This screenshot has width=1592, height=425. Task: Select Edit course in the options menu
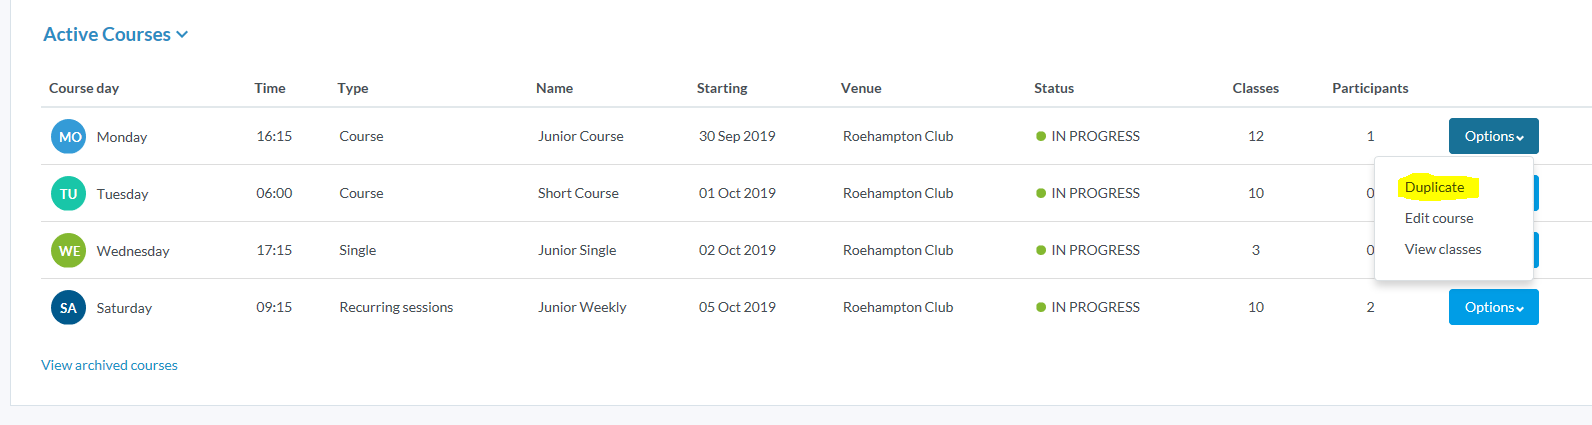click(x=1438, y=218)
